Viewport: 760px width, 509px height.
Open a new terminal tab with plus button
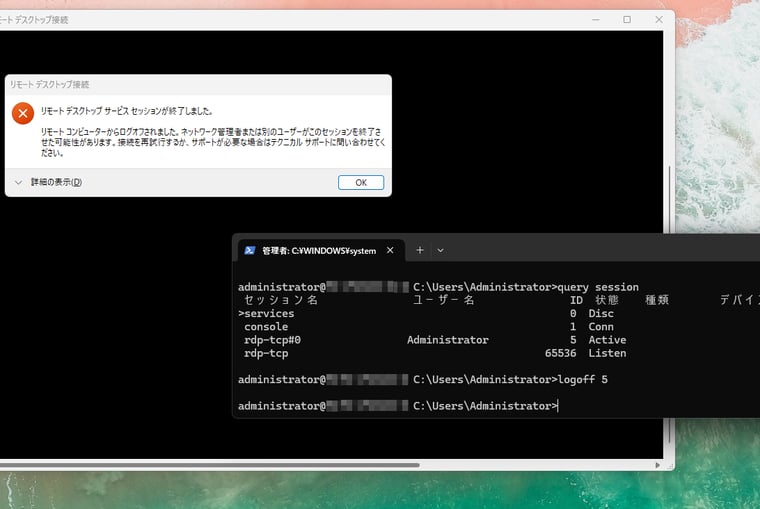[x=420, y=250]
